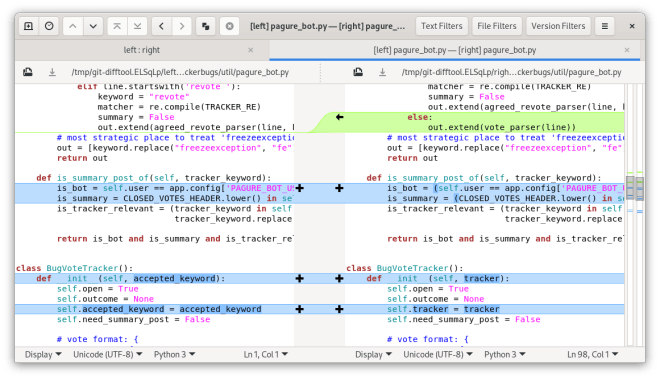
Task: Click left-side plus on is_bot change row
Action: pos(300,188)
